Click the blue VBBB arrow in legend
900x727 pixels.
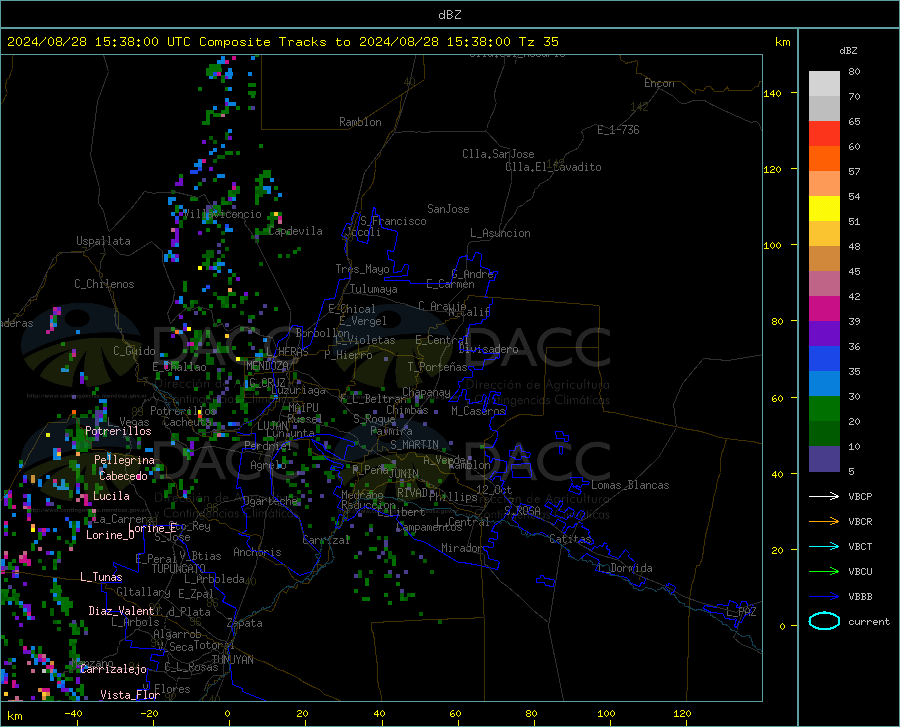[x=824, y=596]
